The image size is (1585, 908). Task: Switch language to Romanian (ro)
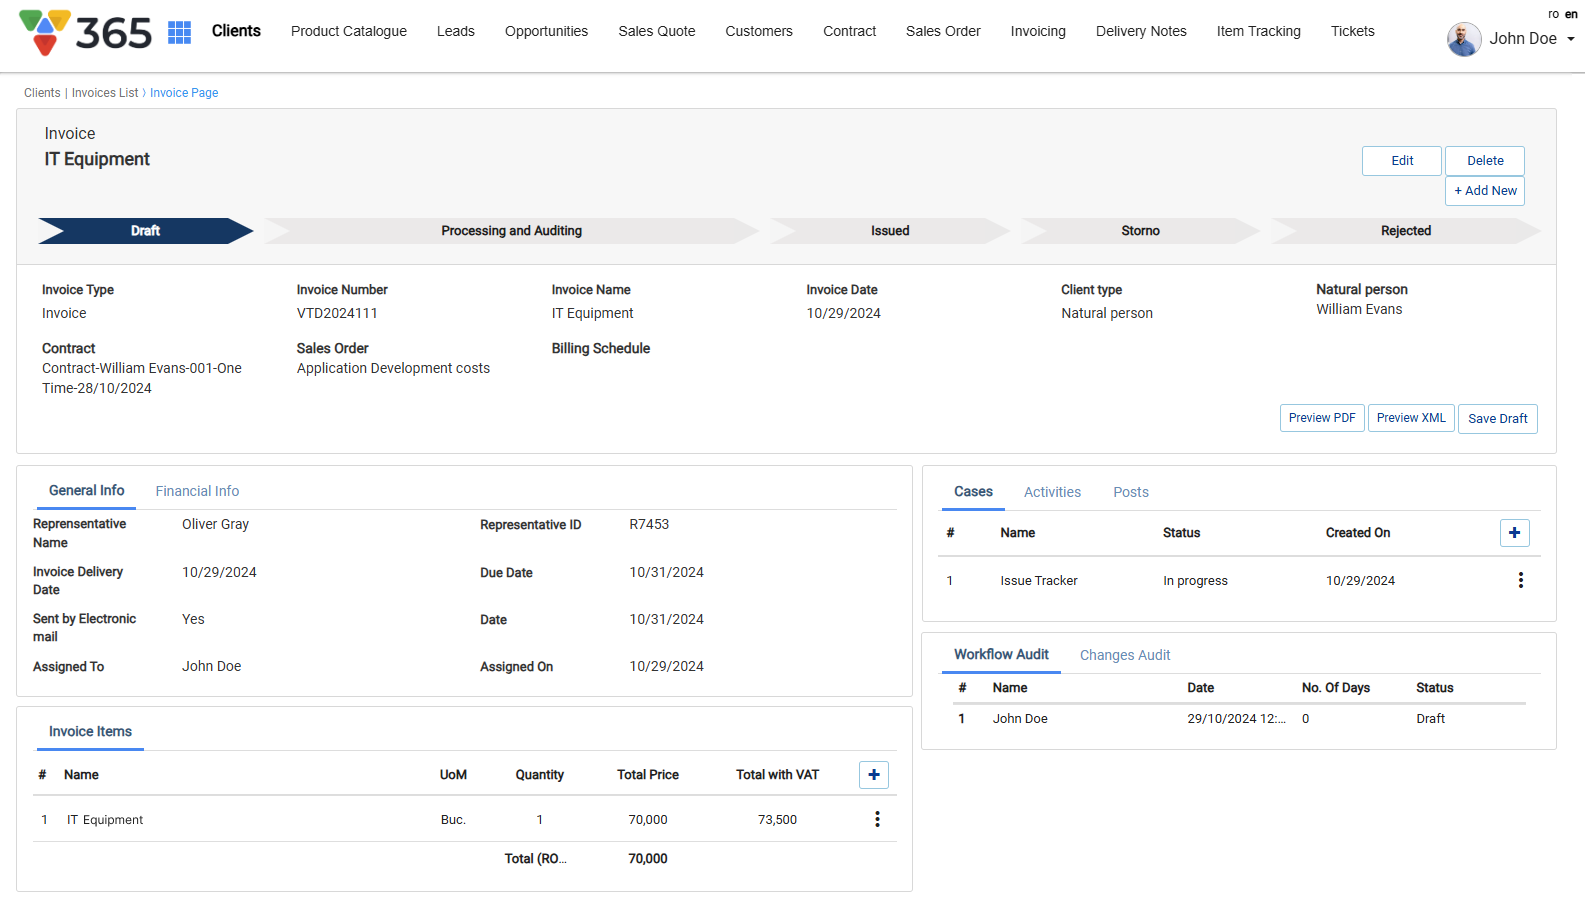click(1553, 14)
